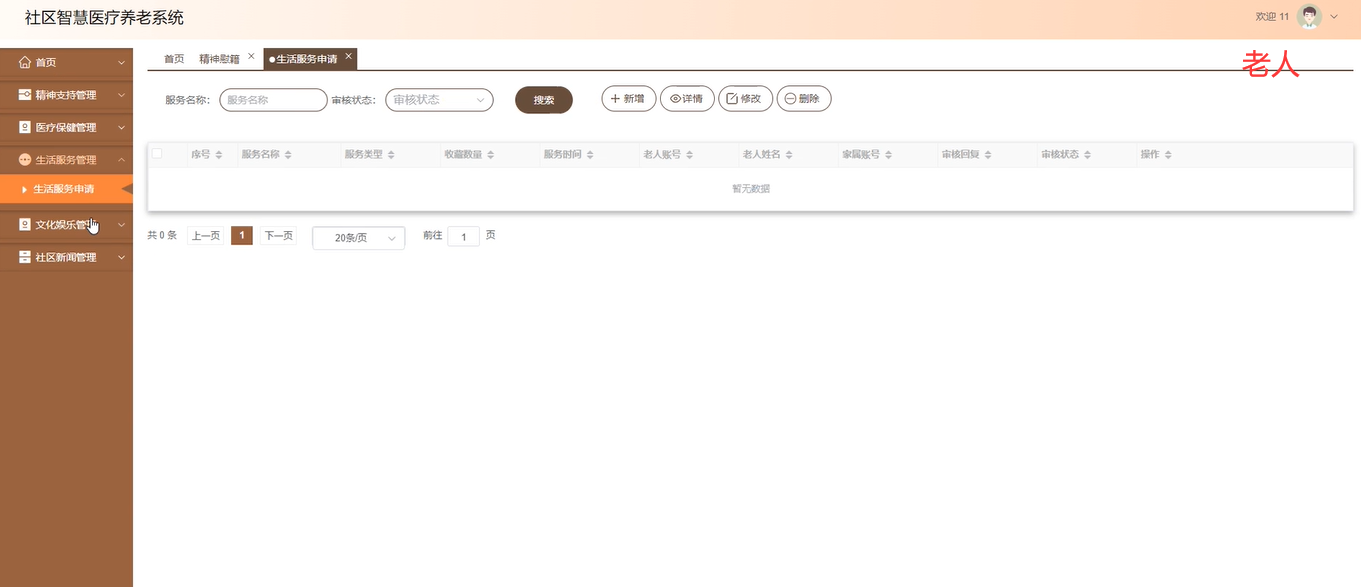The image size is (1361, 587).
Task: Collapse the 生活服务管理 sidebar section arrow
Action: click(x=121, y=160)
